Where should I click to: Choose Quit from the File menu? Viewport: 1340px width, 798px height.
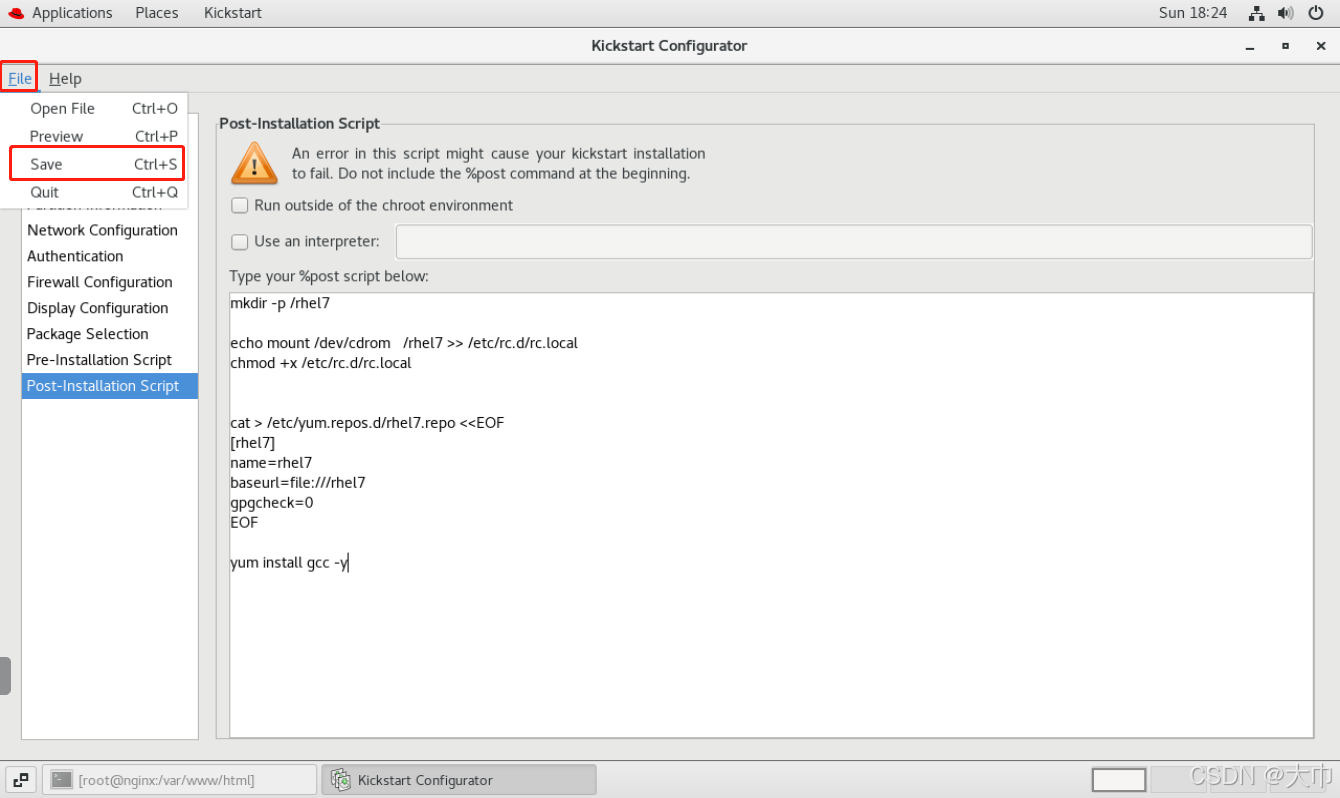[94, 192]
